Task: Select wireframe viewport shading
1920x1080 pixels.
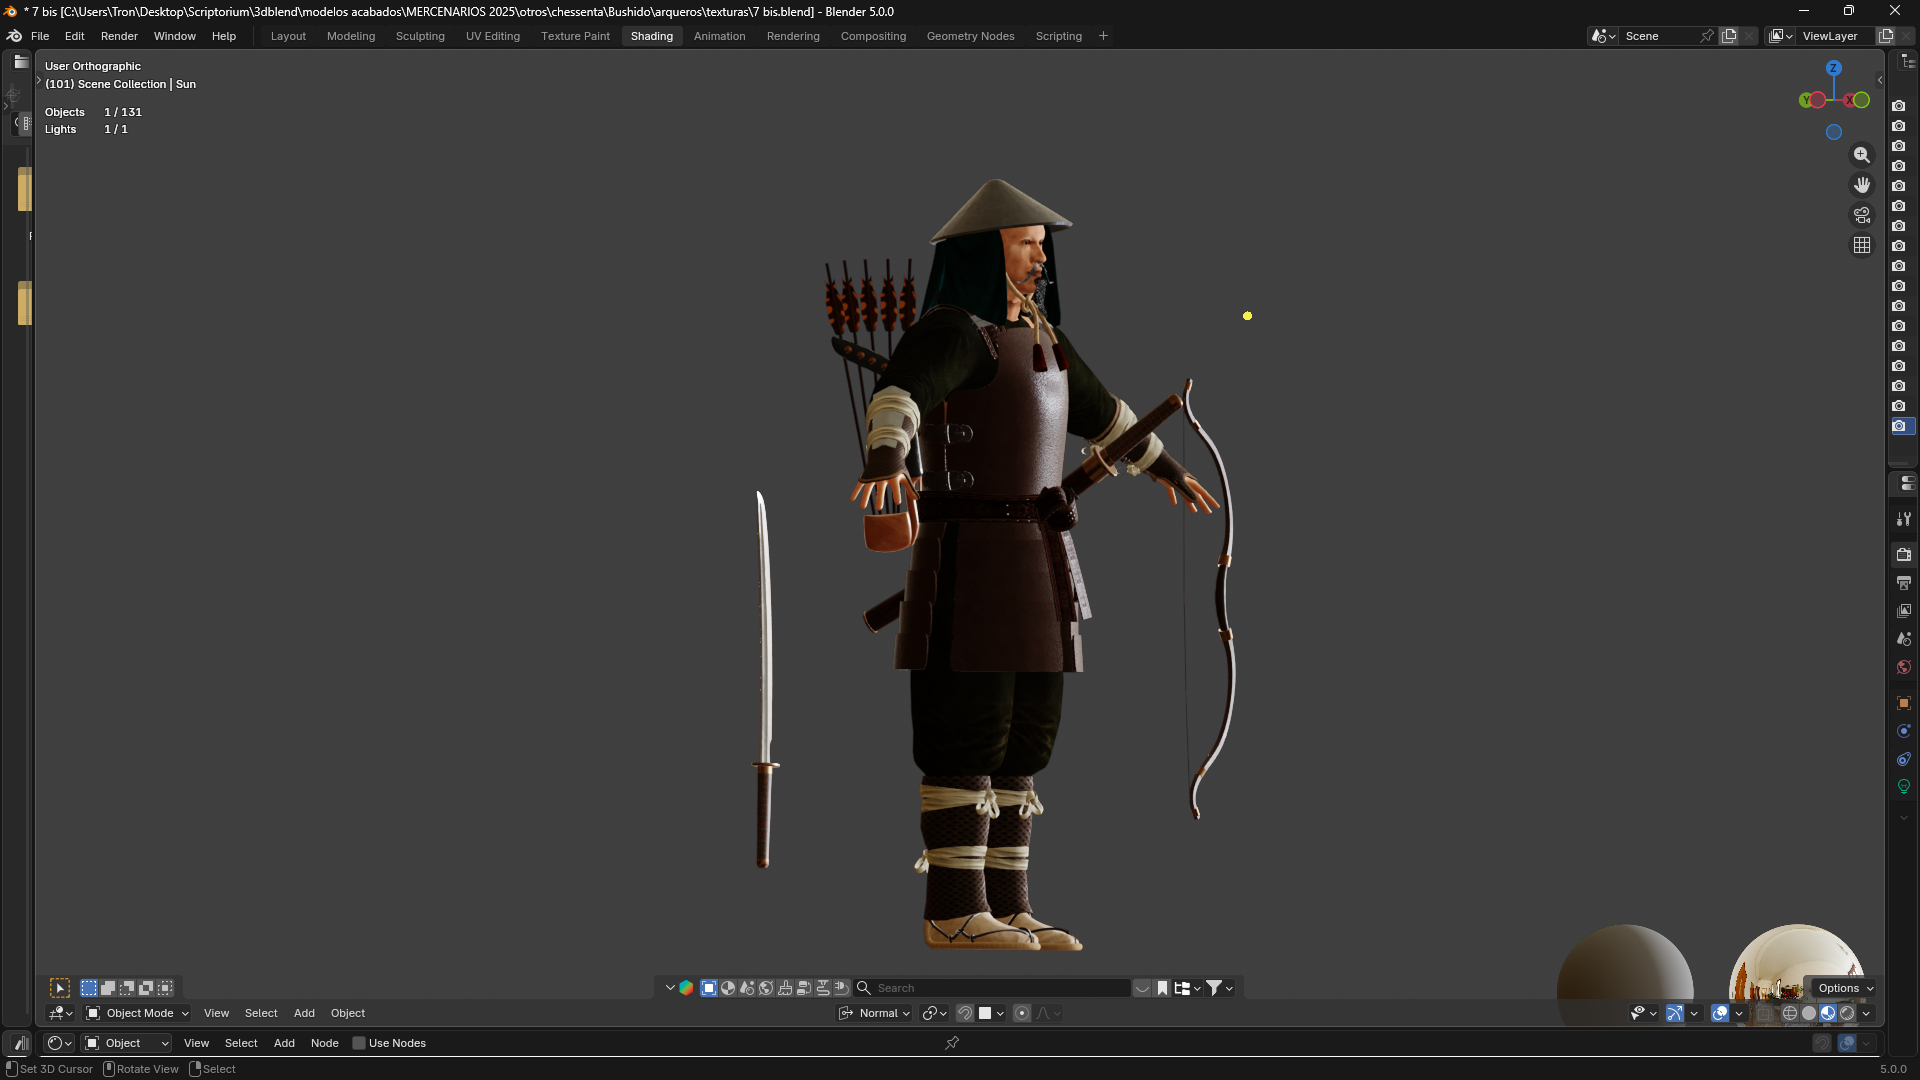Action: click(1790, 1013)
